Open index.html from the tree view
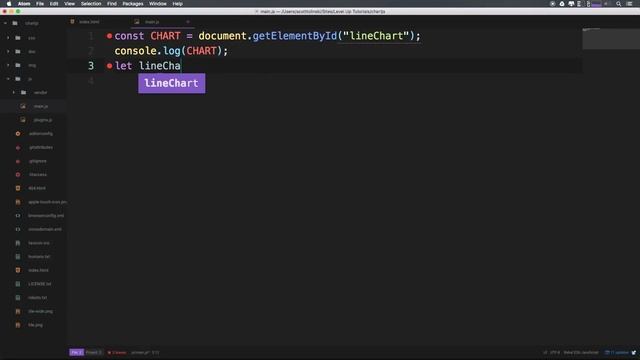 38,270
